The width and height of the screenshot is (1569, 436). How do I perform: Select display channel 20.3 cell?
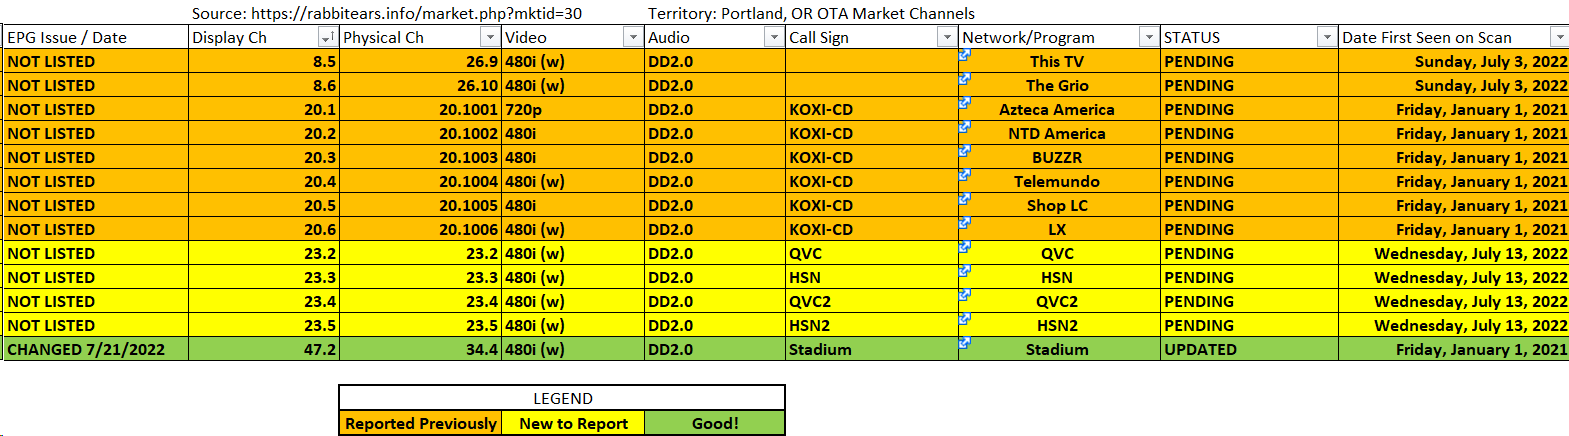coord(264,157)
